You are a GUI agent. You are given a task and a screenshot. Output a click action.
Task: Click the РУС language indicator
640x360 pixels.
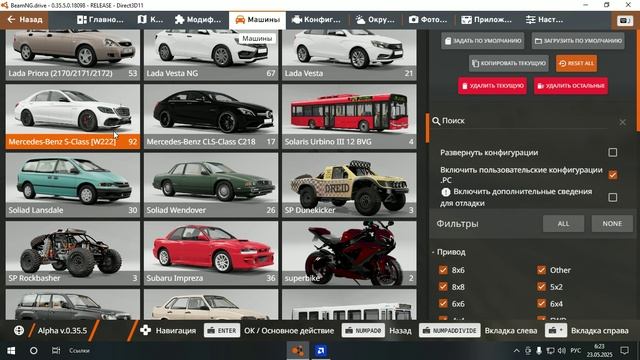point(576,351)
